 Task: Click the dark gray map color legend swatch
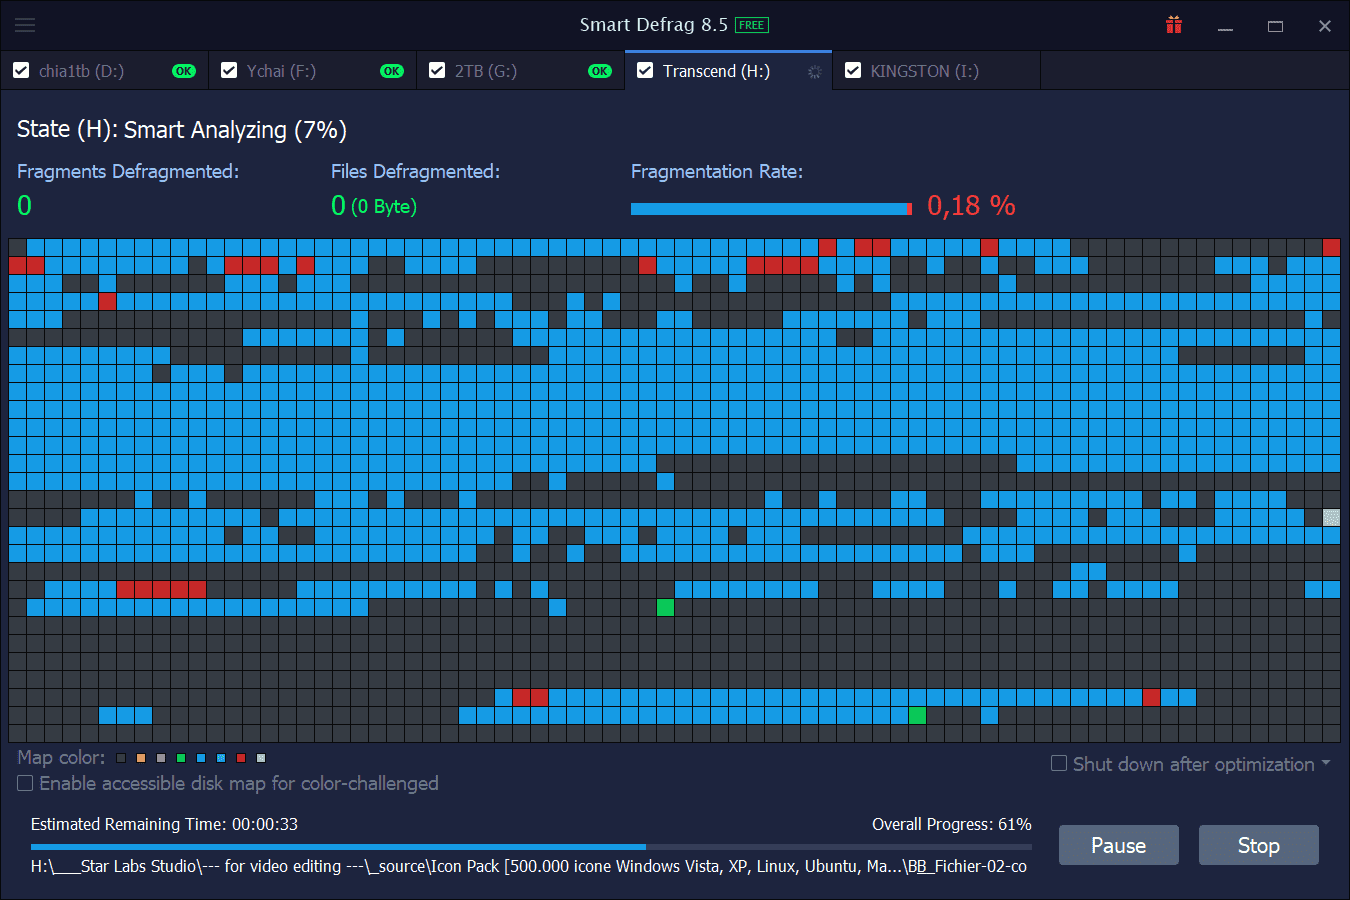point(121,758)
